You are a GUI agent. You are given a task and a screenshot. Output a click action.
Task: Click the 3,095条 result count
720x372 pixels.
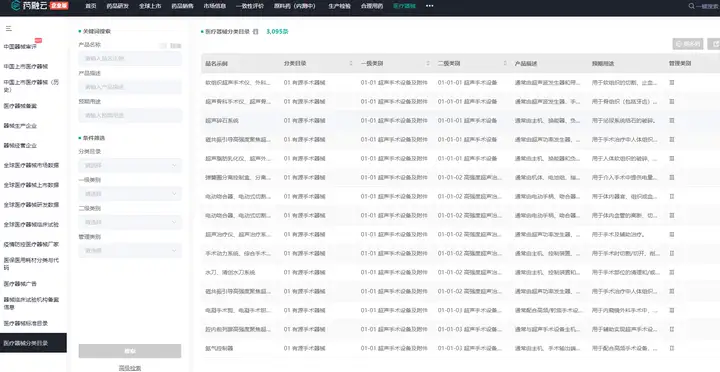[277, 32]
